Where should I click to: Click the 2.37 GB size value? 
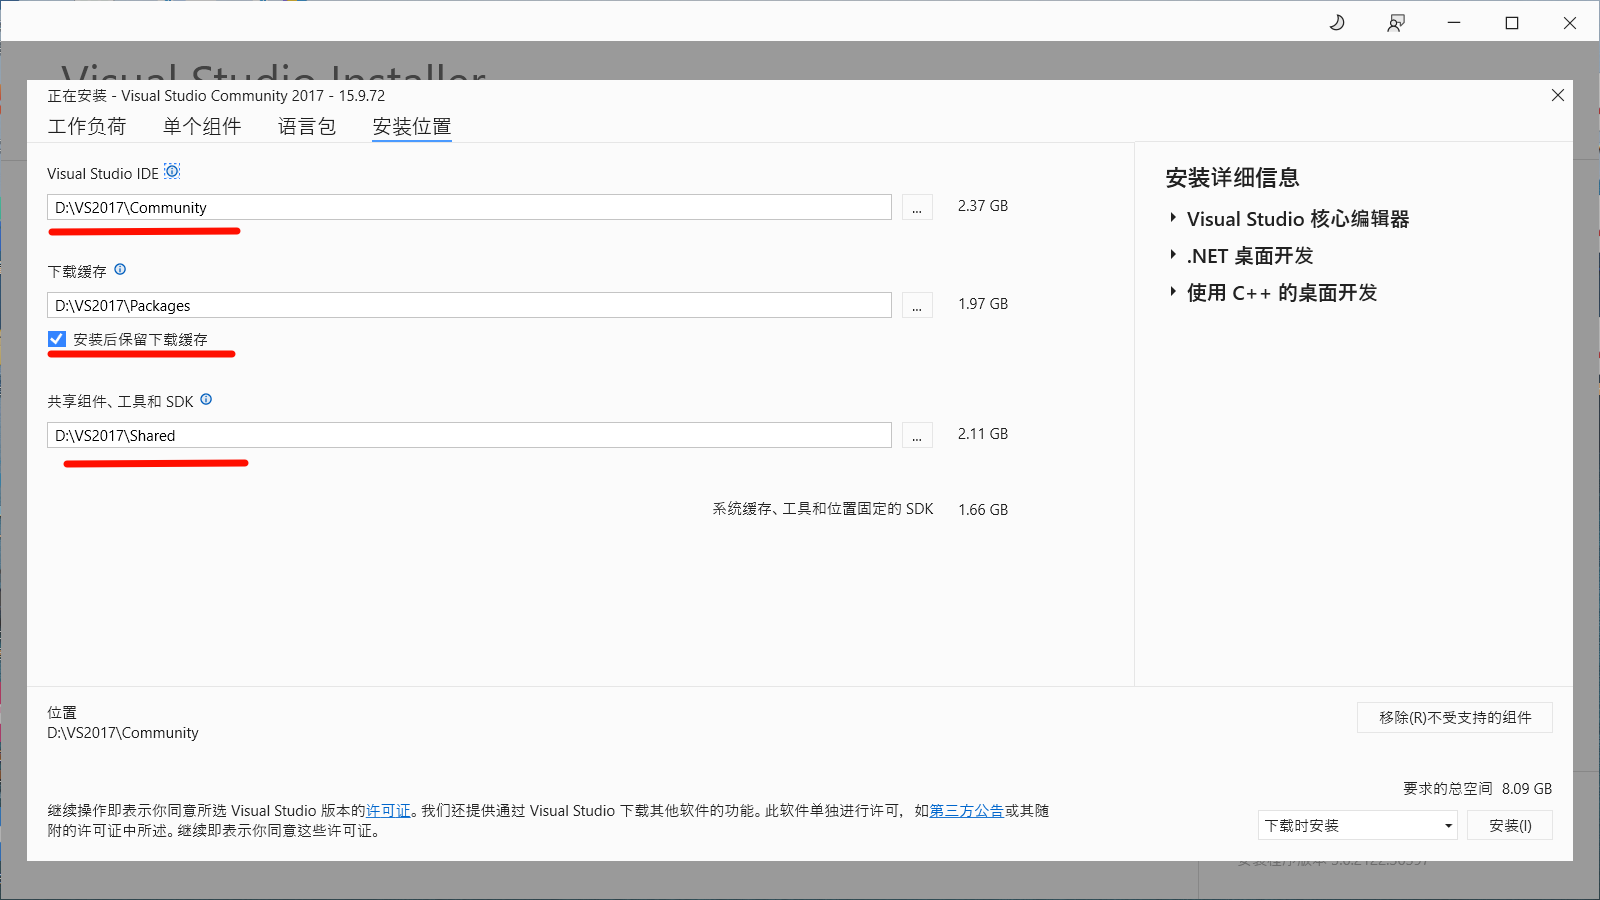[x=983, y=206]
